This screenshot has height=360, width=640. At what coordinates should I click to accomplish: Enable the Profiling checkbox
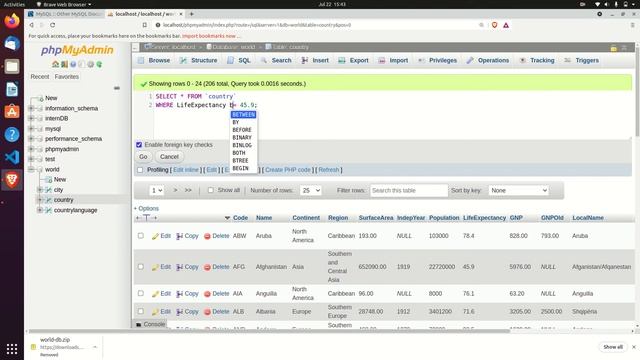(x=140, y=170)
